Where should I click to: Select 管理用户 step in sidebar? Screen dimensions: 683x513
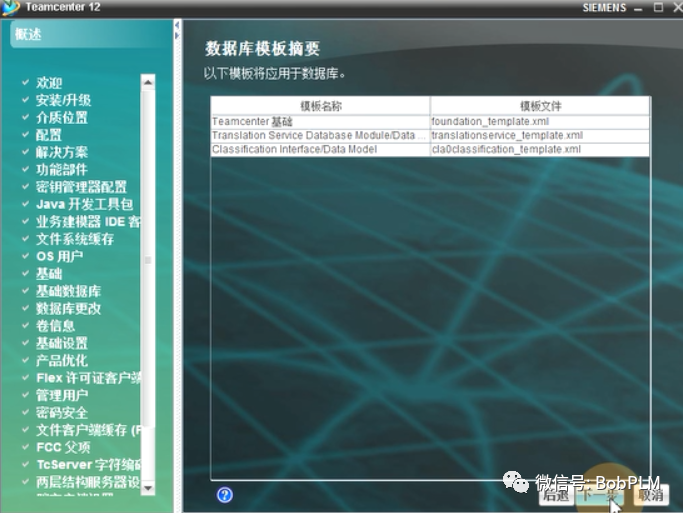(61, 395)
